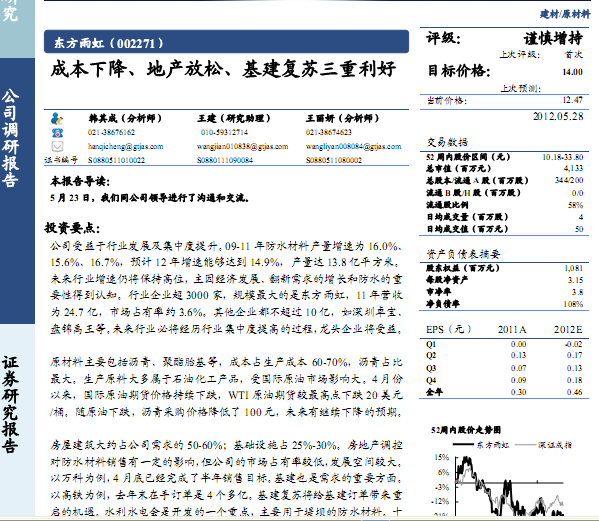Click the email envelope icon

(57, 146)
